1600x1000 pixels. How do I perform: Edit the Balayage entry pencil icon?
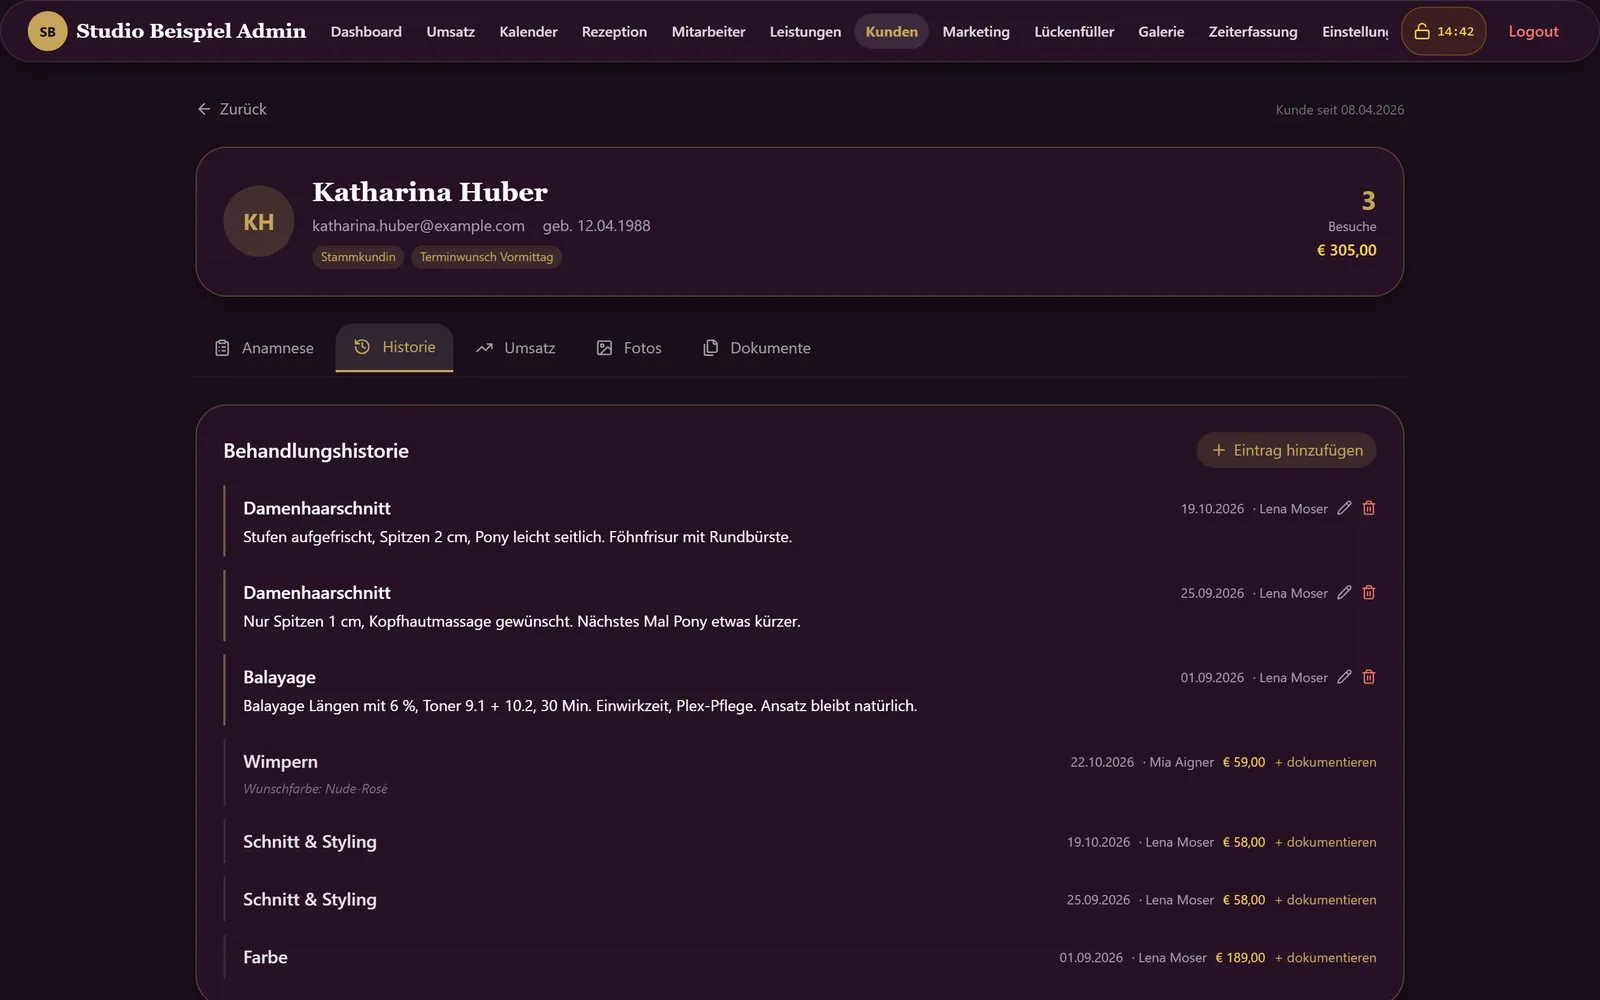(x=1344, y=677)
